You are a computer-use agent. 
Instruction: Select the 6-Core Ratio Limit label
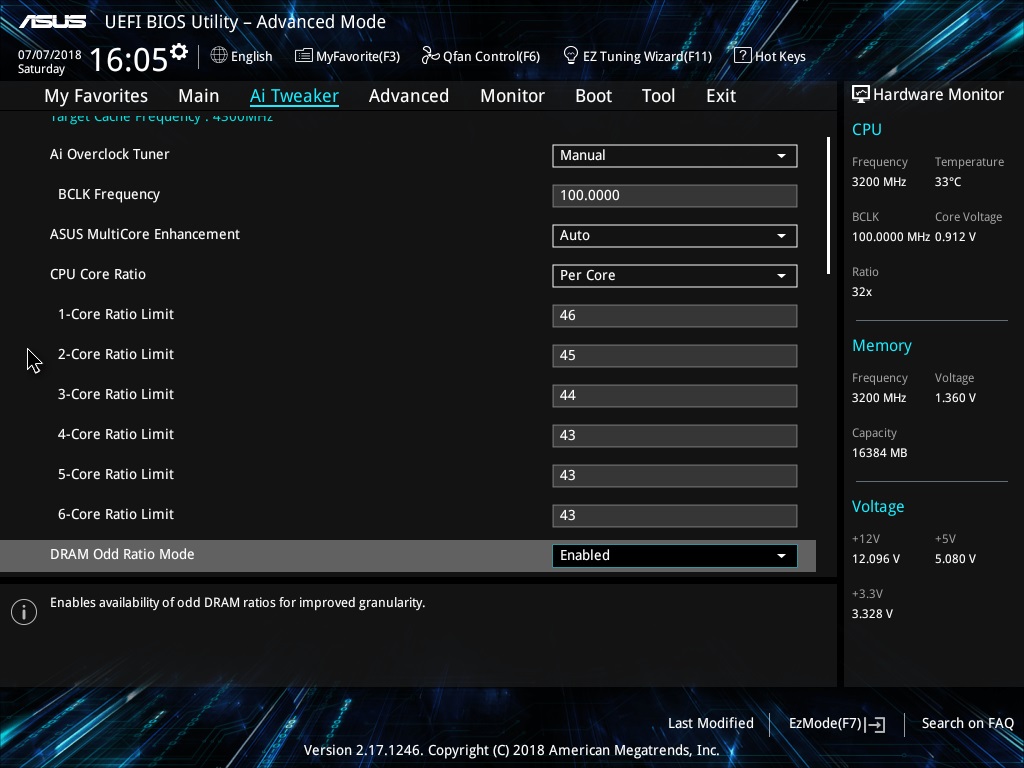(x=116, y=514)
